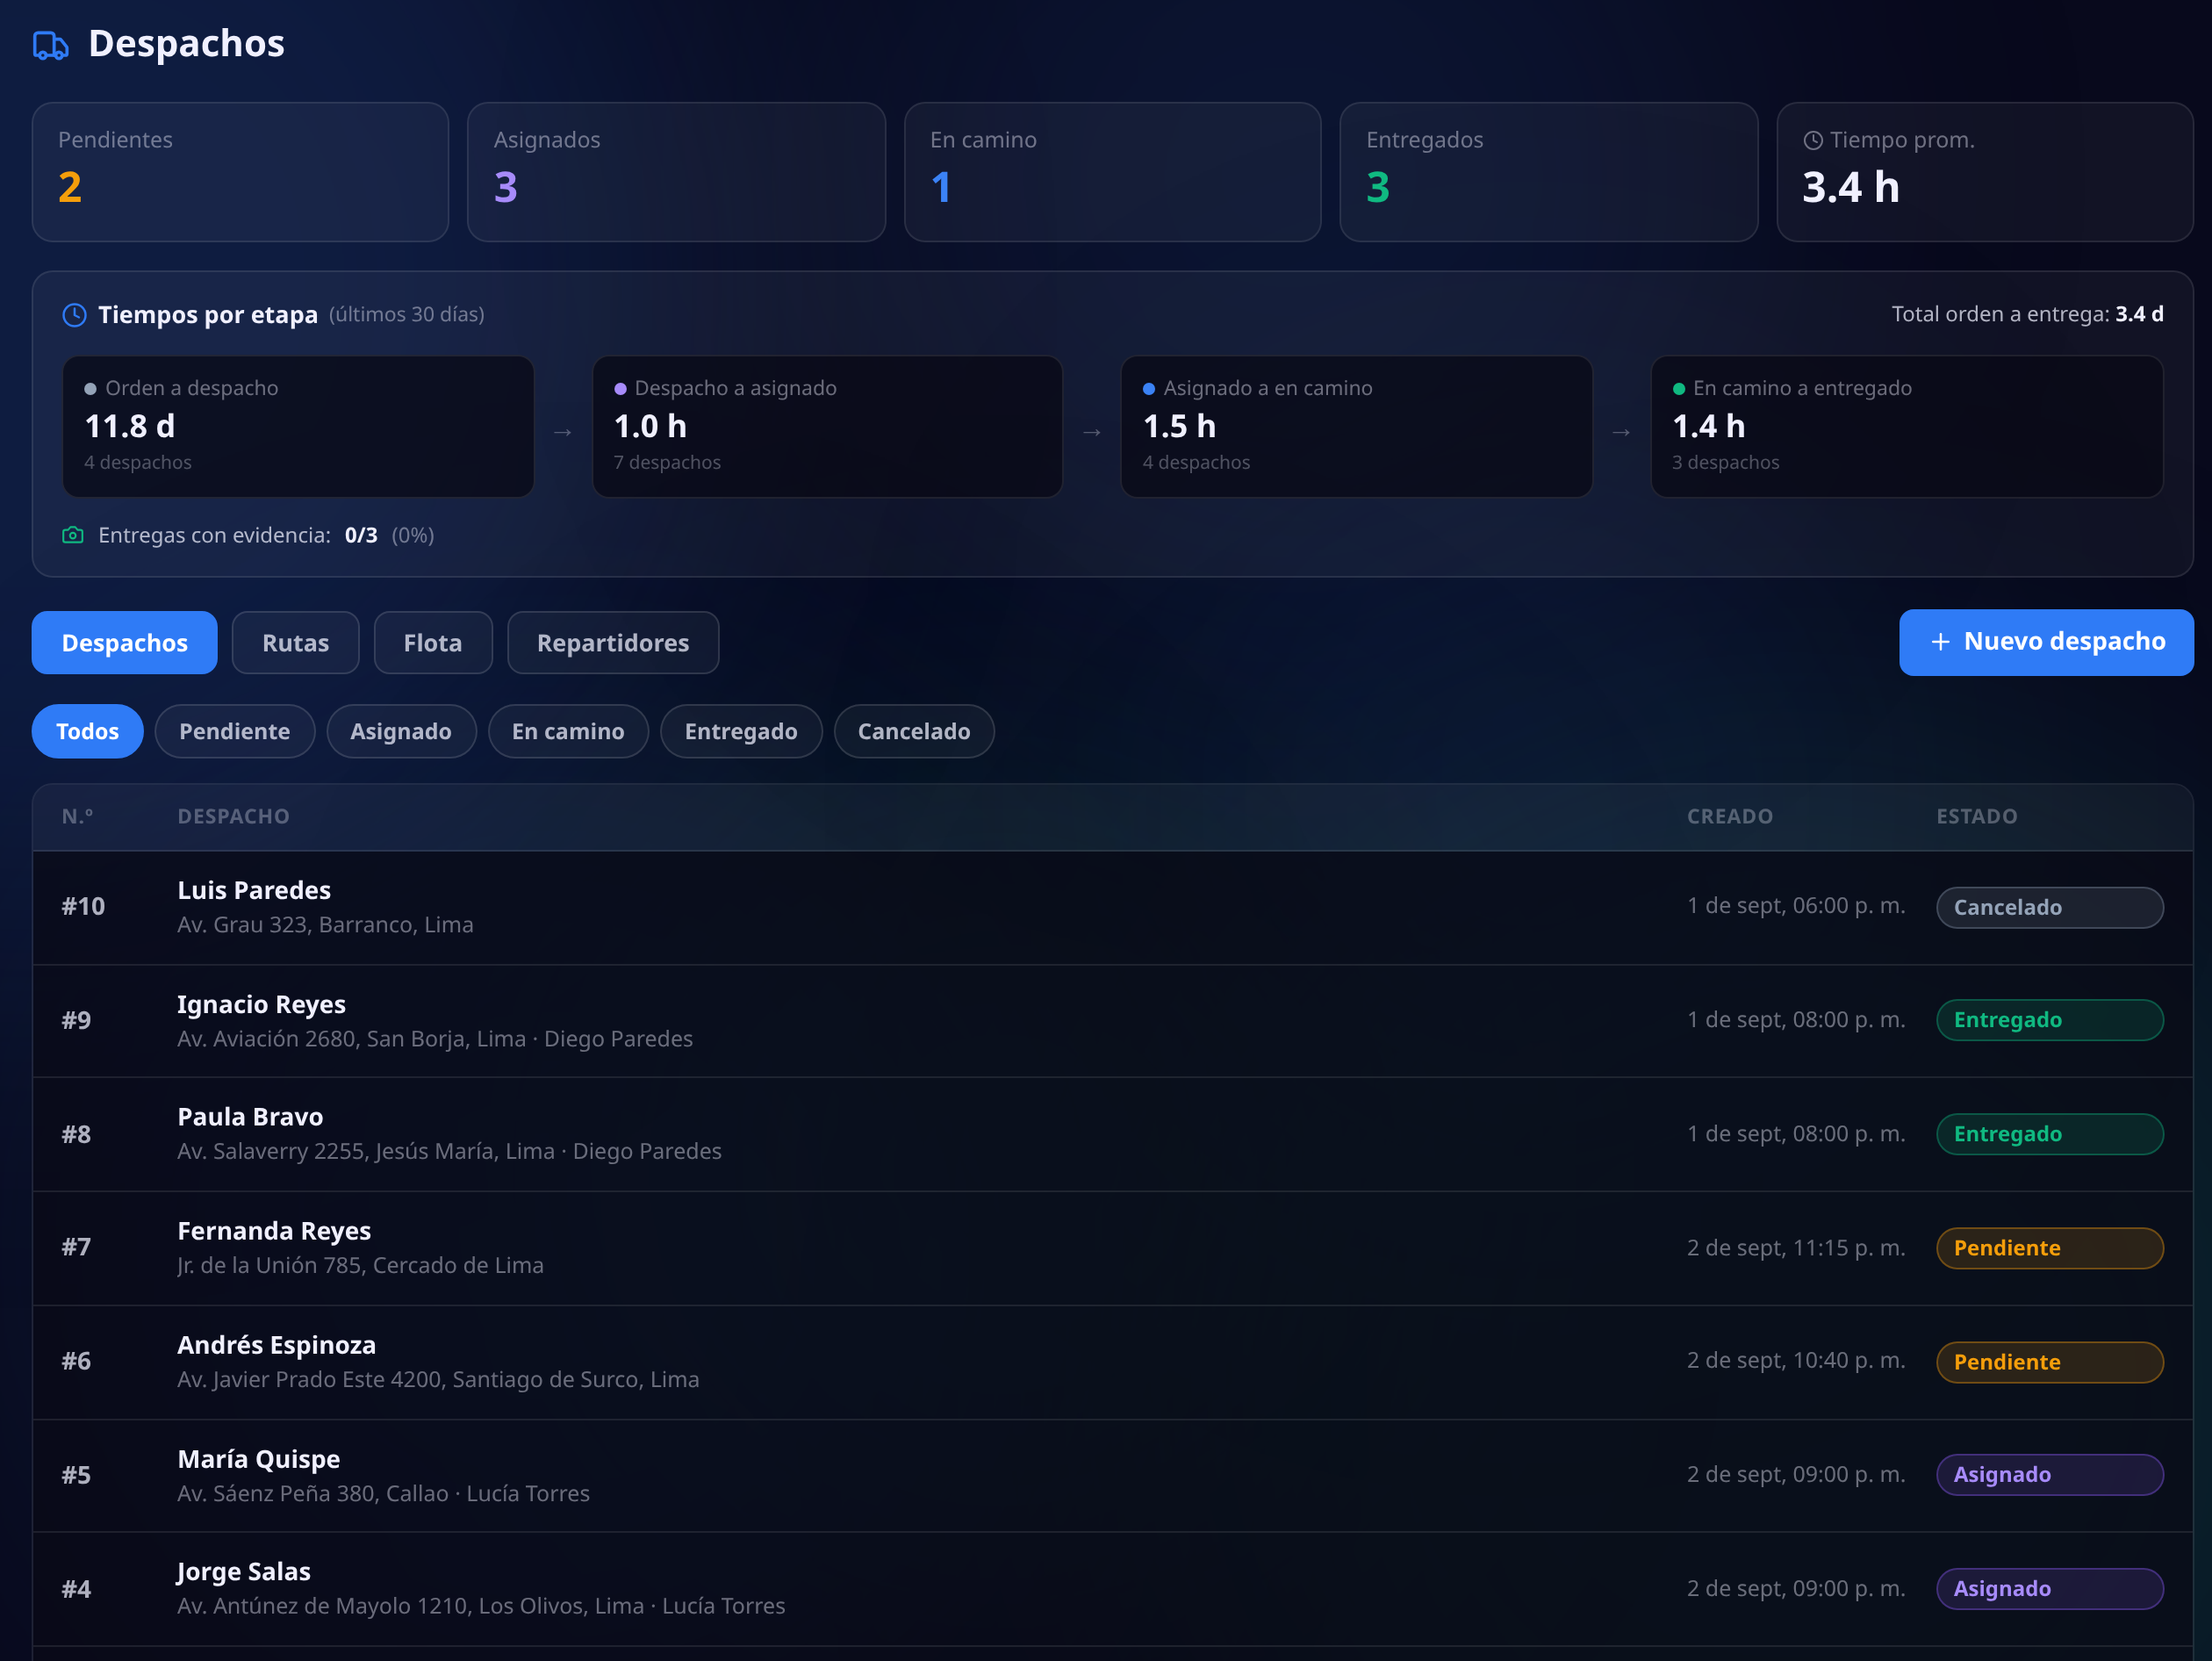Viewport: 2212px width, 1661px height.
Task: Open the Cancelado status selector for dispatch #10
Action: [2049, 907]
